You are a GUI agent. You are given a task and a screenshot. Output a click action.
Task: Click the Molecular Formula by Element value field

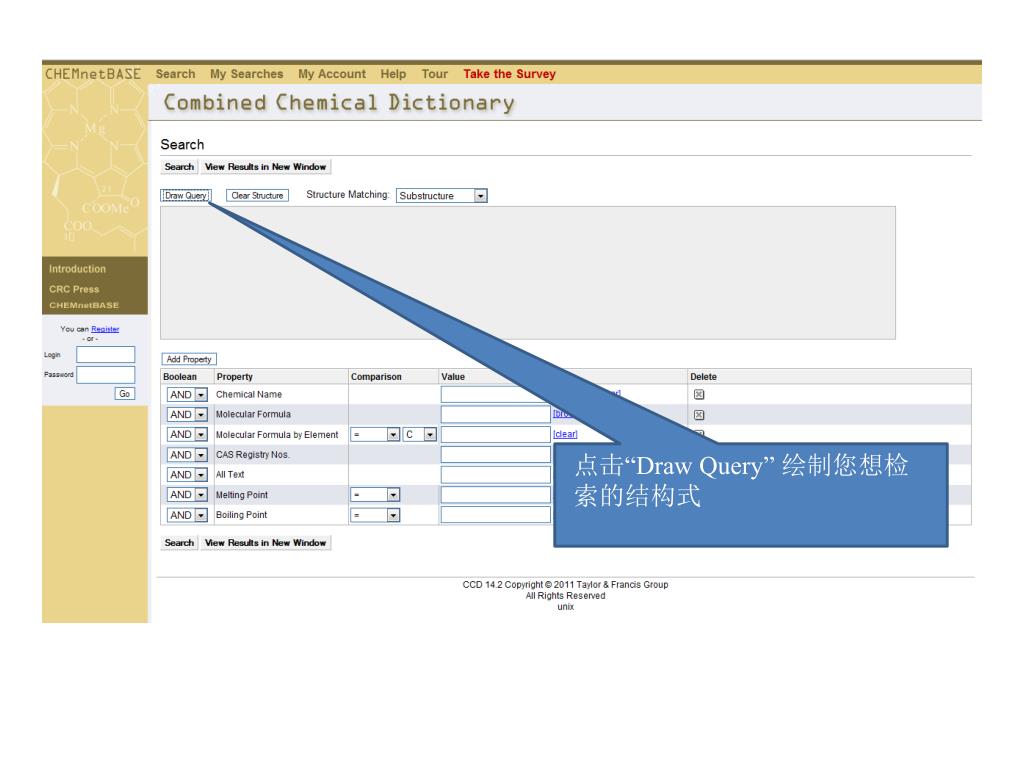click(x=496, y=434)
